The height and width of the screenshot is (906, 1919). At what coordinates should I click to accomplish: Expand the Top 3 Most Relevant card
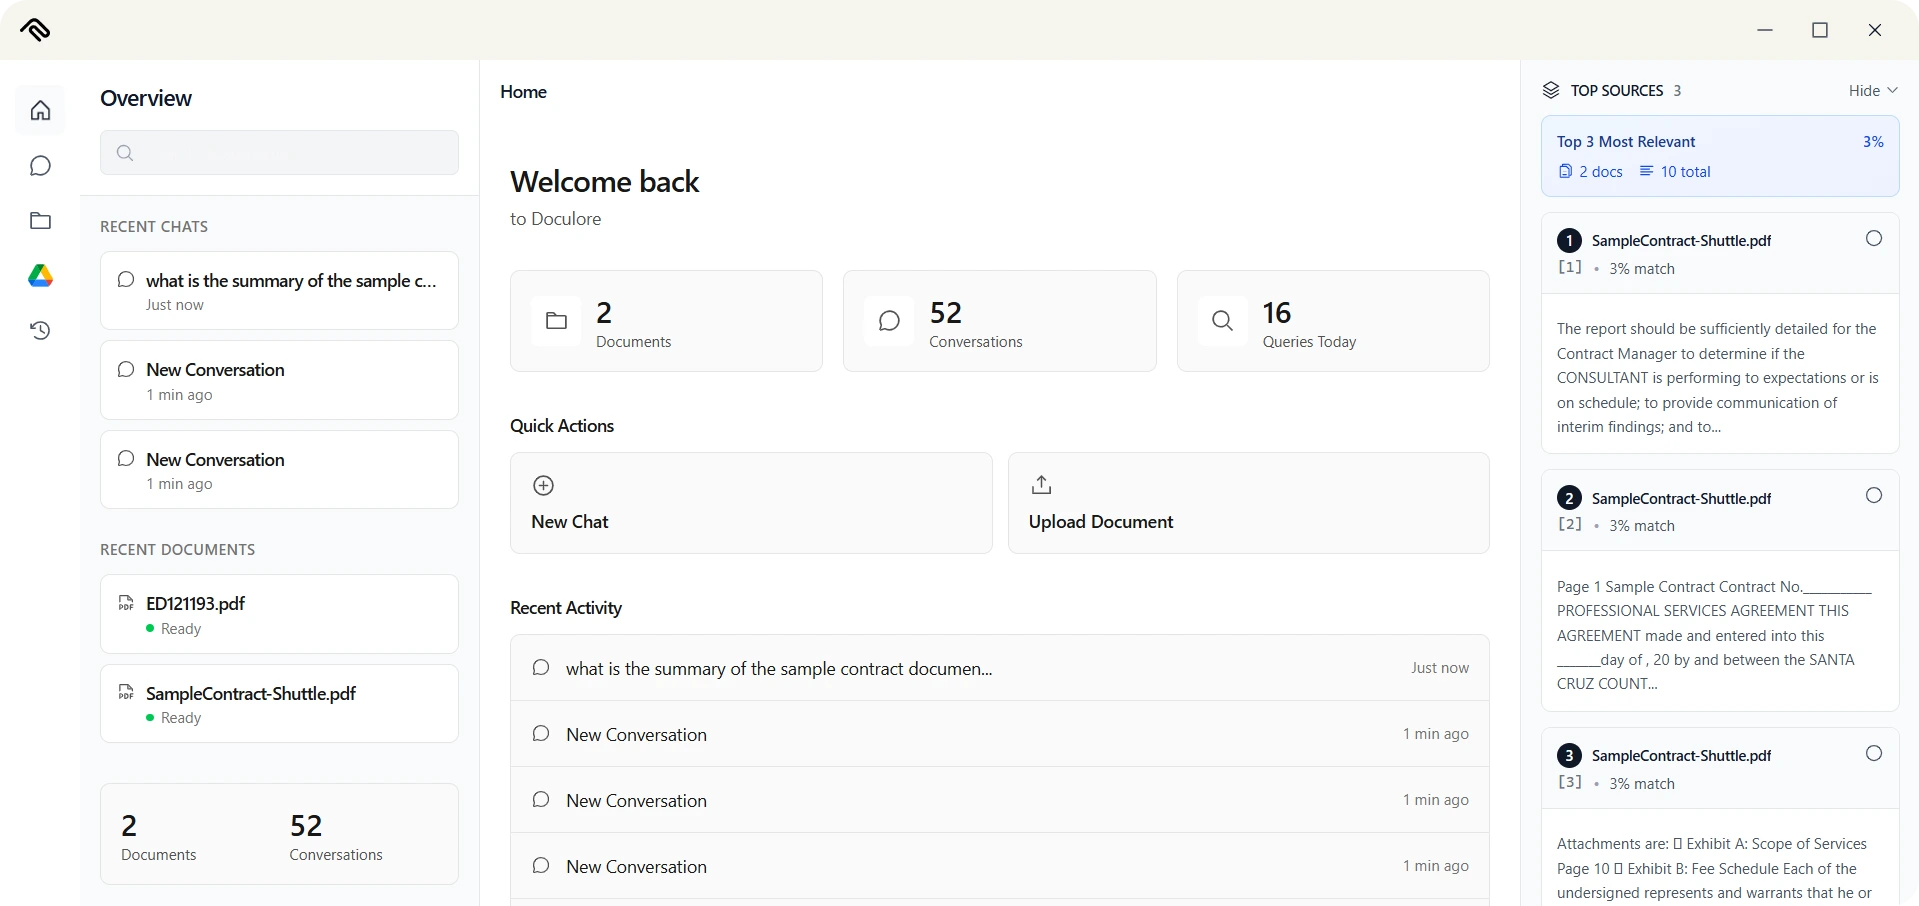1719,156
